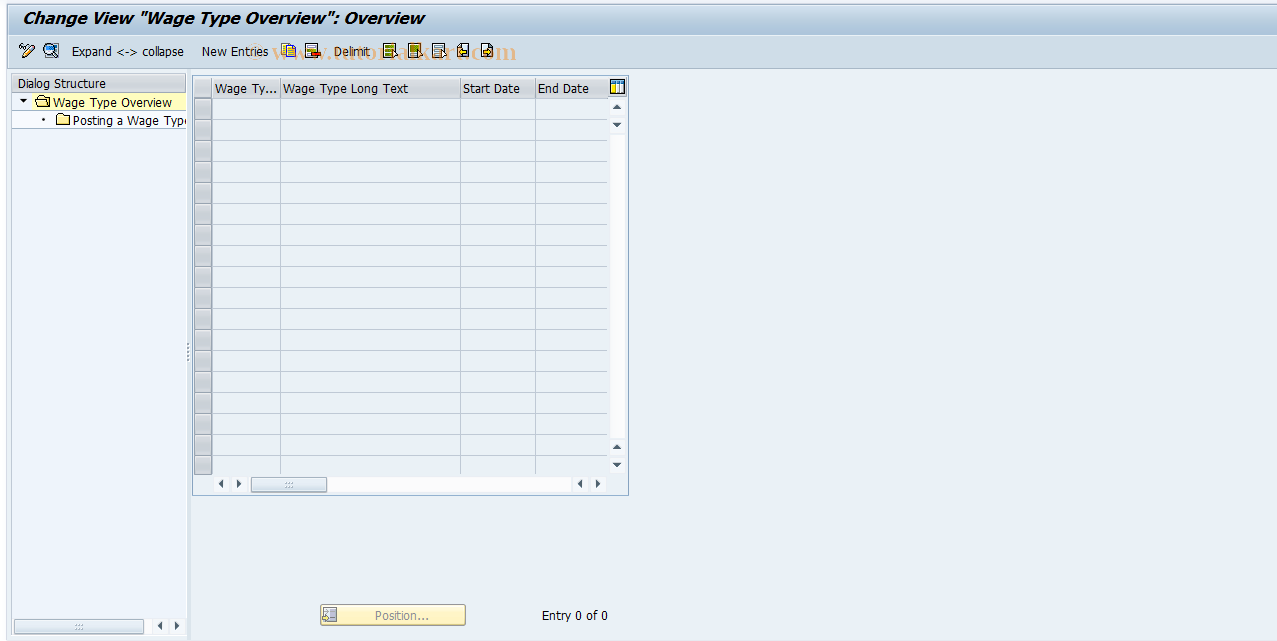Click Expand <-> collapse in toolbar
Image resolution: width=1277 pixels, height=641 pixels.
pos(128,51)
